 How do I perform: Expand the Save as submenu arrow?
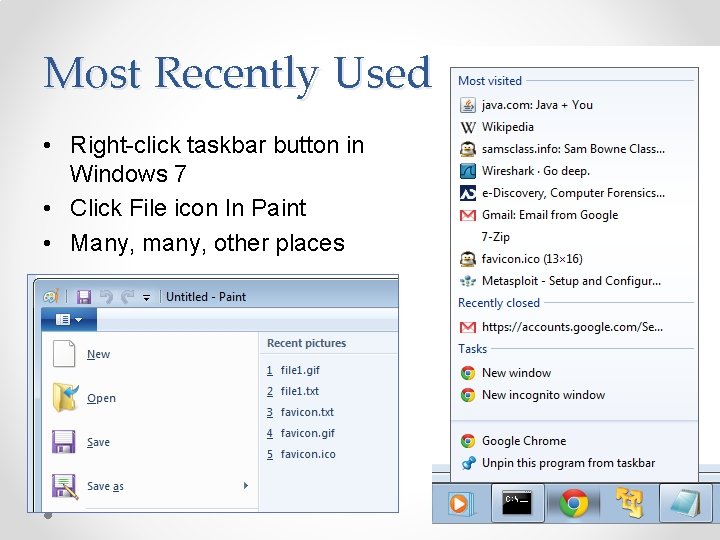point(246,485)
